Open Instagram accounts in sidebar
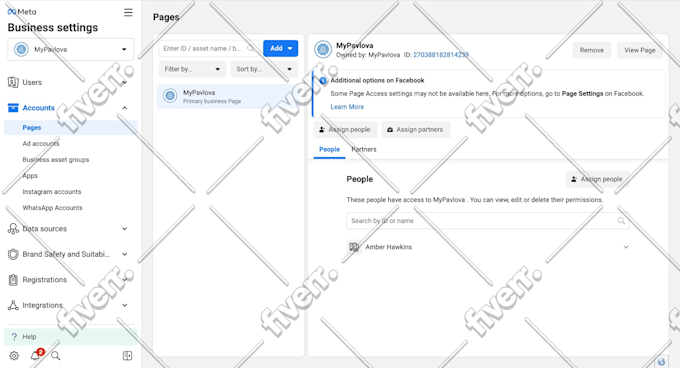 coord(52,192)
